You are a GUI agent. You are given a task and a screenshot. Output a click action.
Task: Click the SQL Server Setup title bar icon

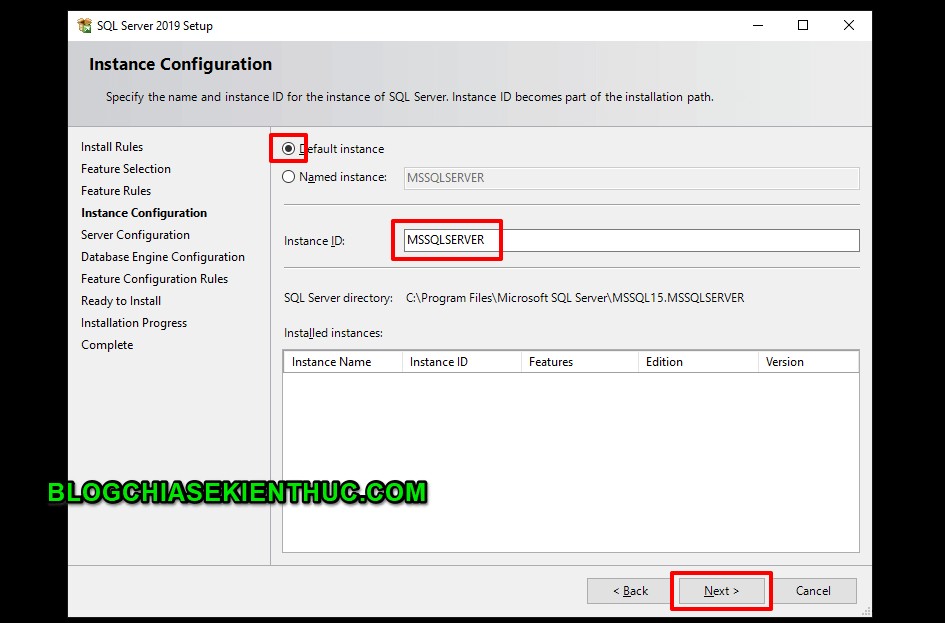coord(84,25)
